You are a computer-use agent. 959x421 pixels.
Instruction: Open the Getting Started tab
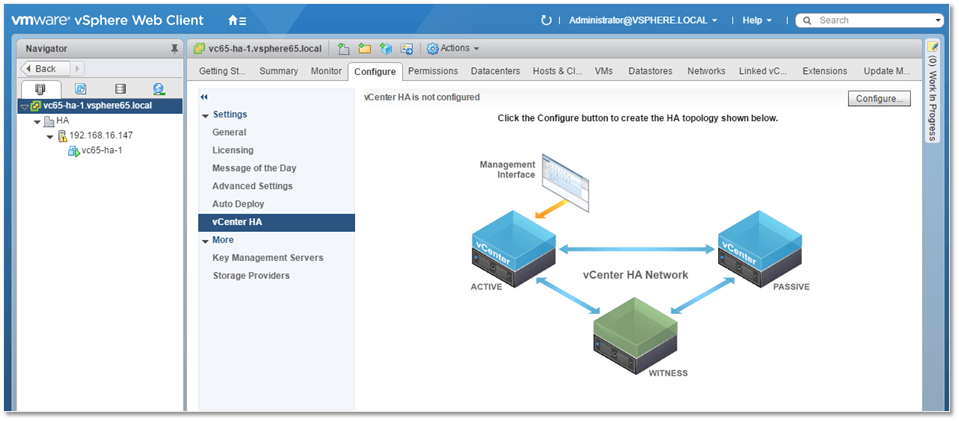[221, 71]
